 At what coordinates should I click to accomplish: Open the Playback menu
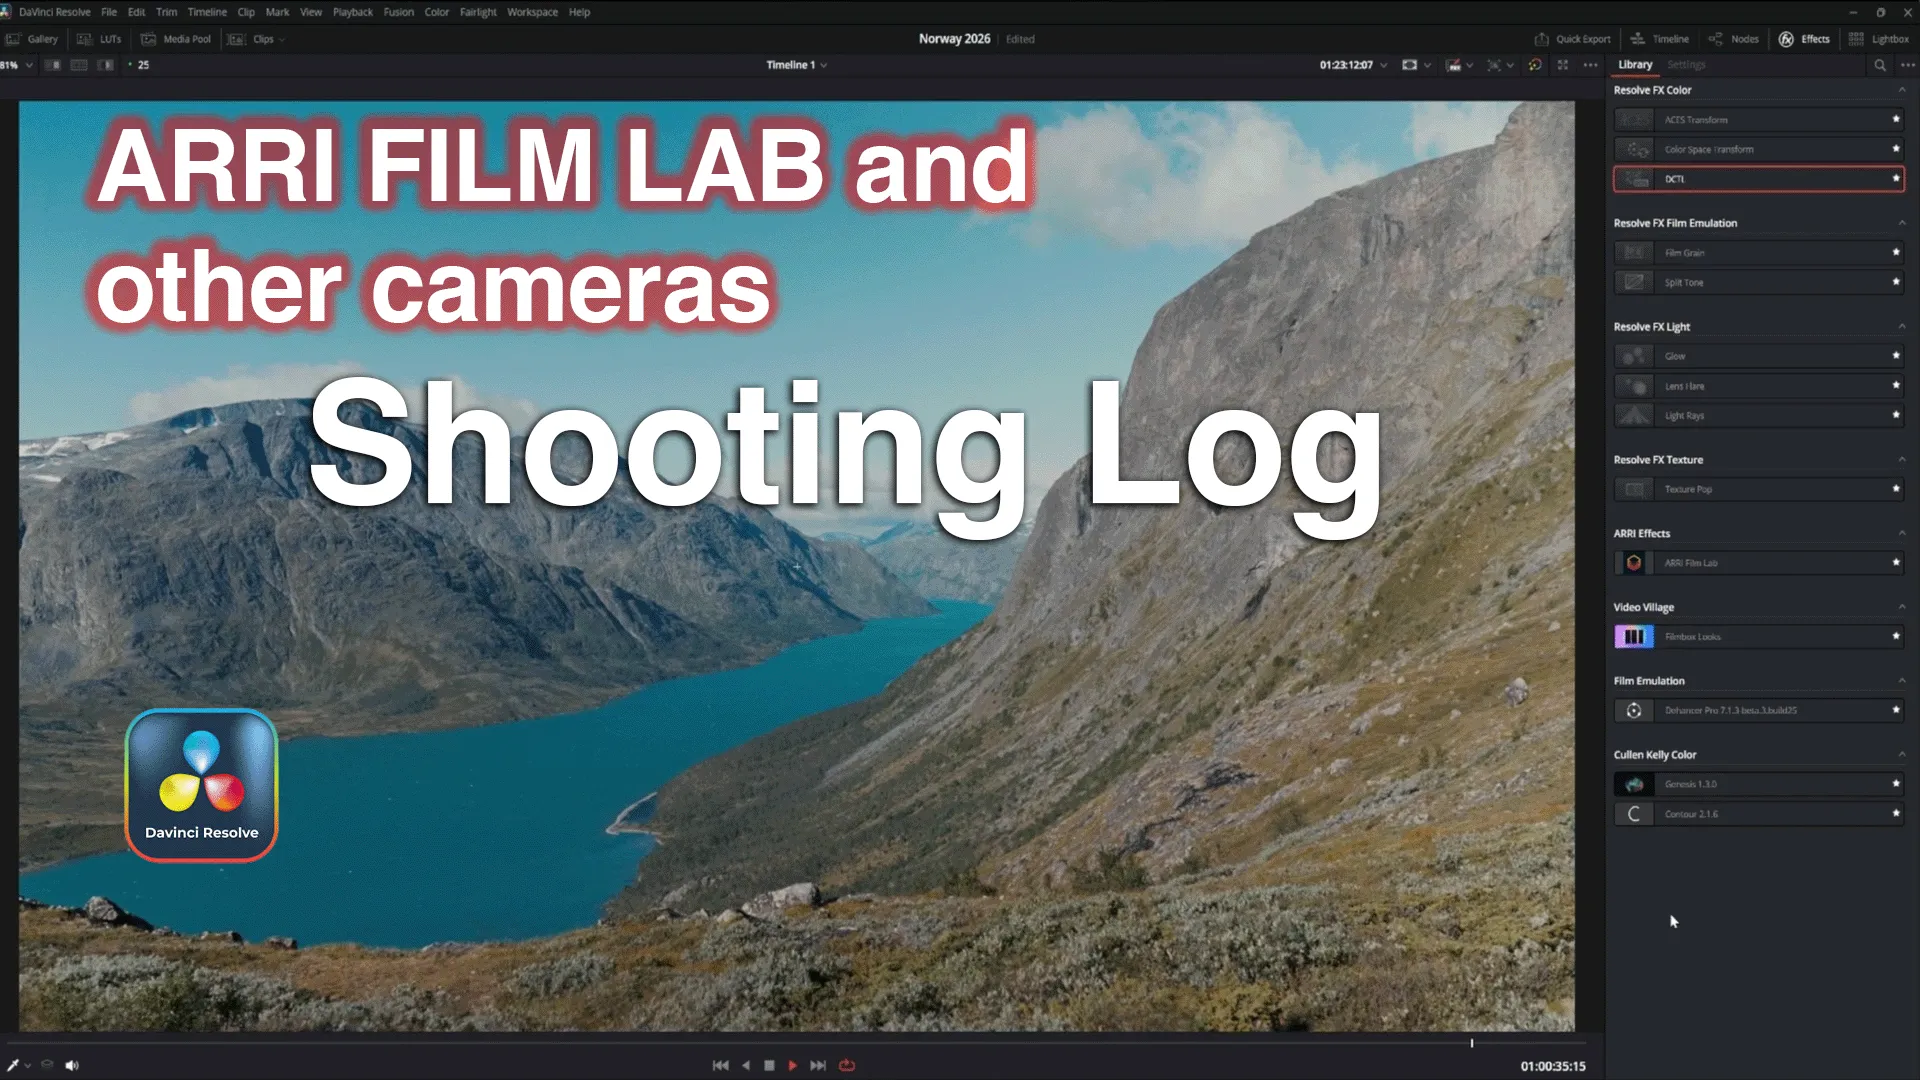coord(352,12)
